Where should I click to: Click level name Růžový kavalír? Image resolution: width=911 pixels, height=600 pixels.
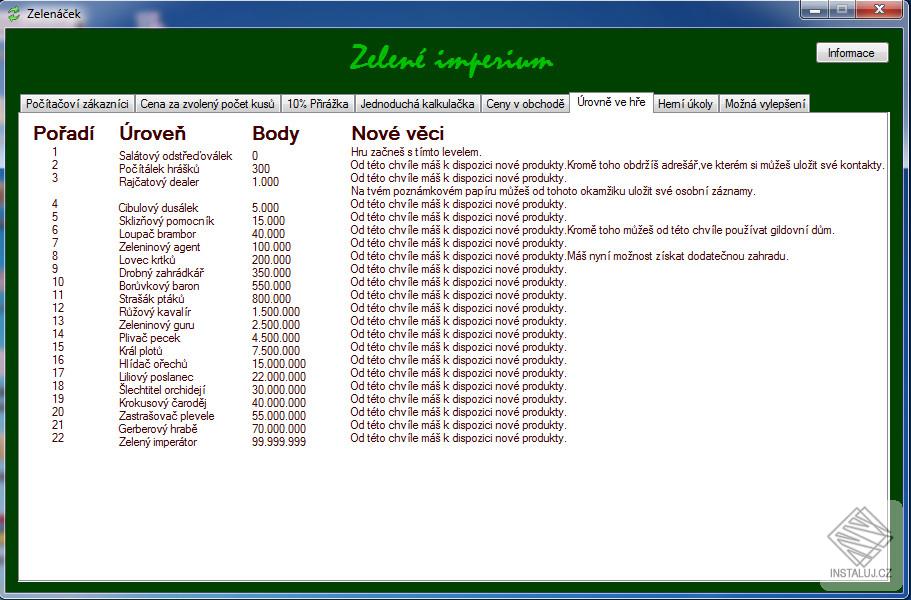pos(155,312)
